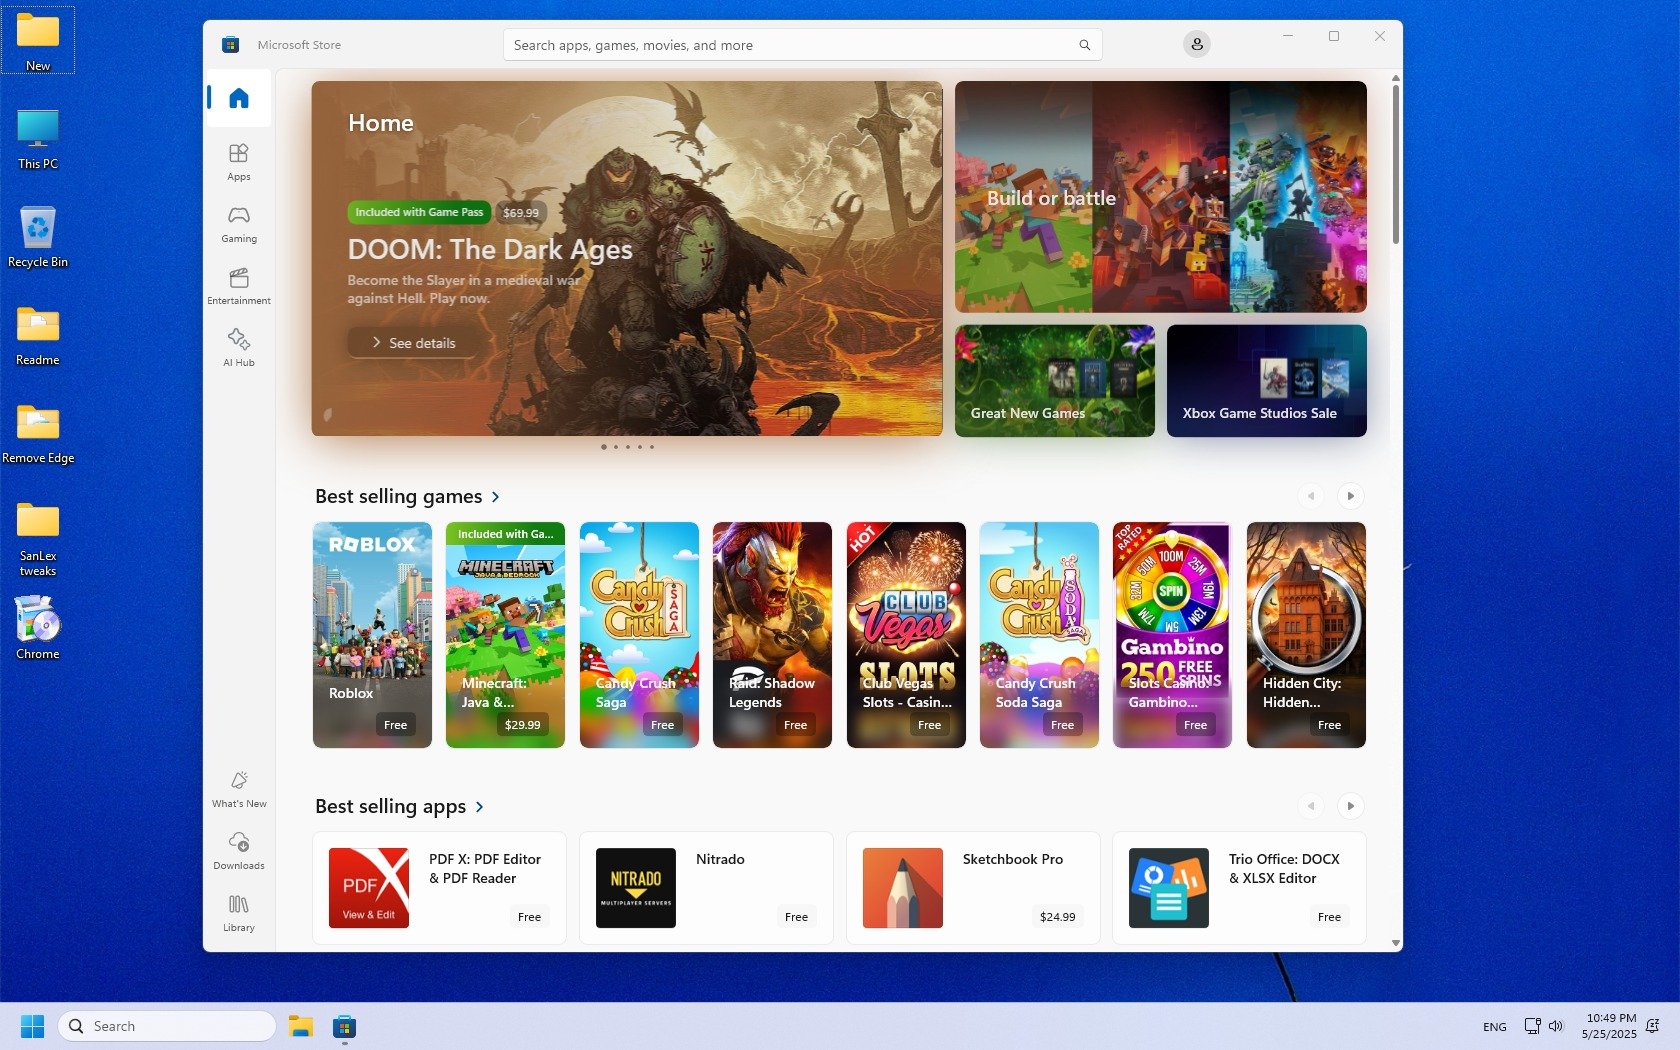Select the SanLex tweaks folder icon
Viewport: 1680px width, 1050px height.
38,540
